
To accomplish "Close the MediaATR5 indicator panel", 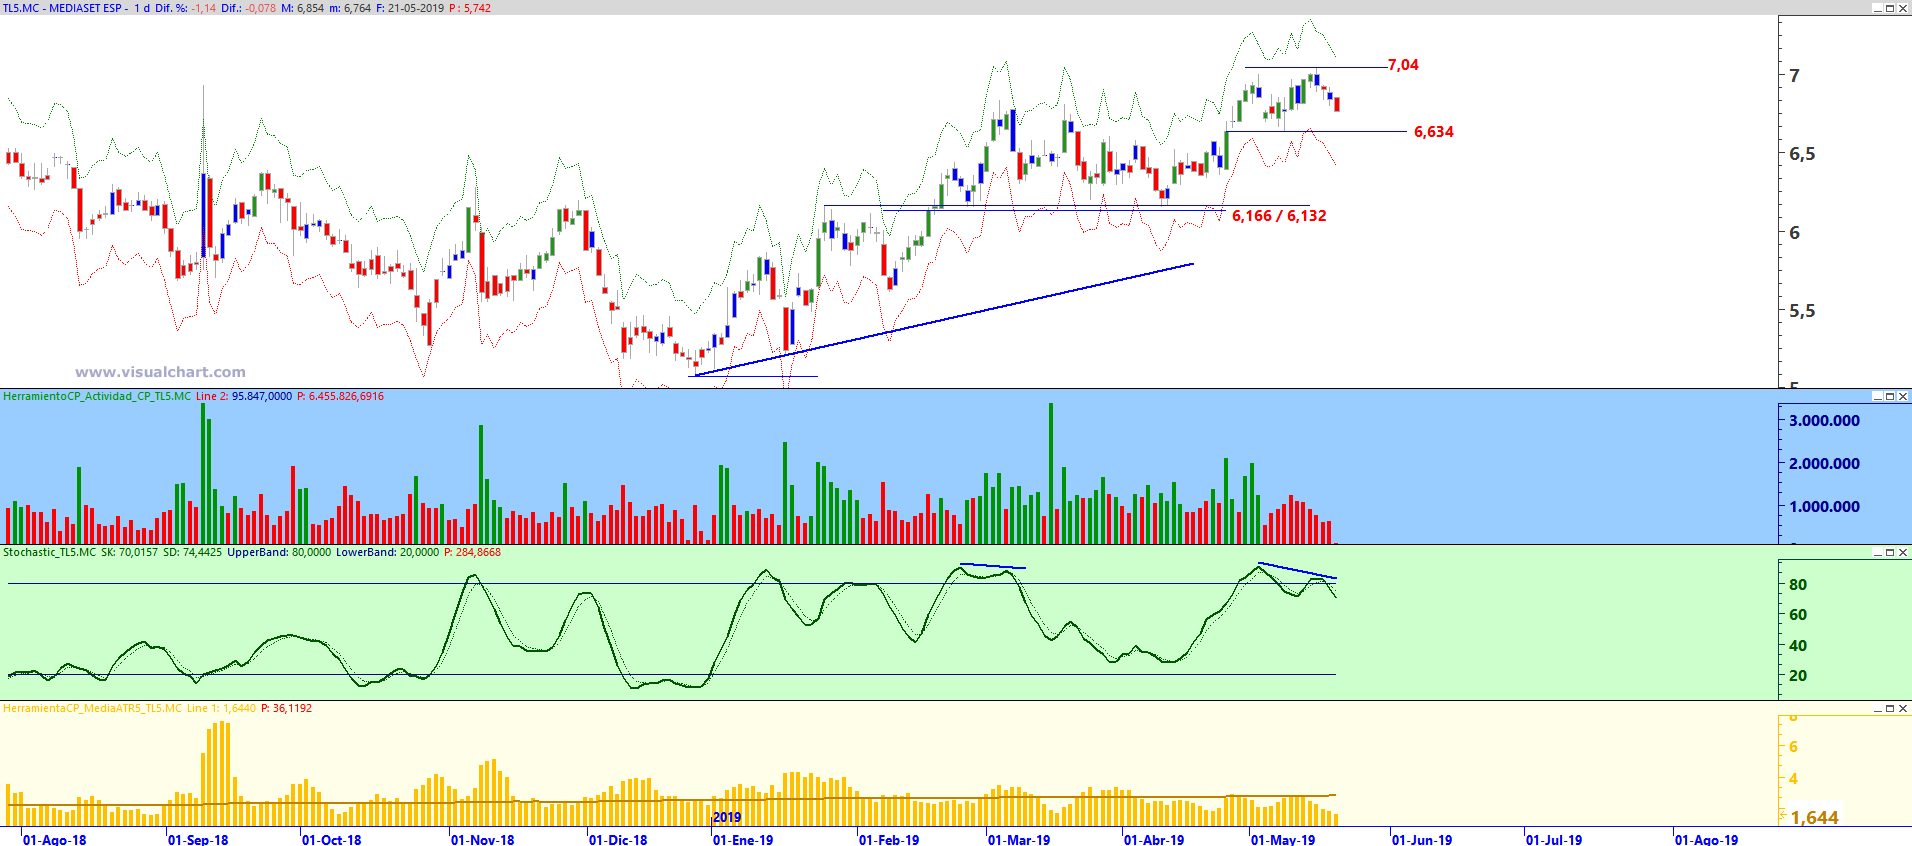I will coord(1903,708).
